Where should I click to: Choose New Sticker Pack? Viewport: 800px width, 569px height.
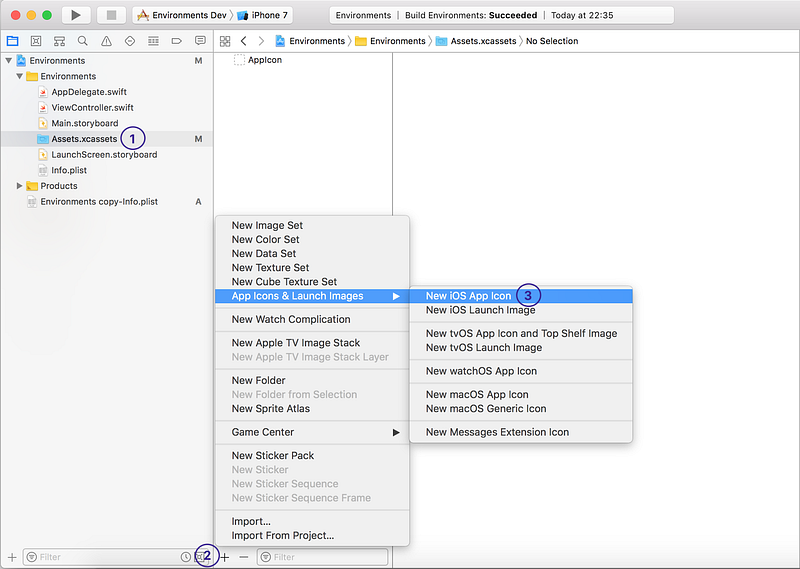[312, 456]
